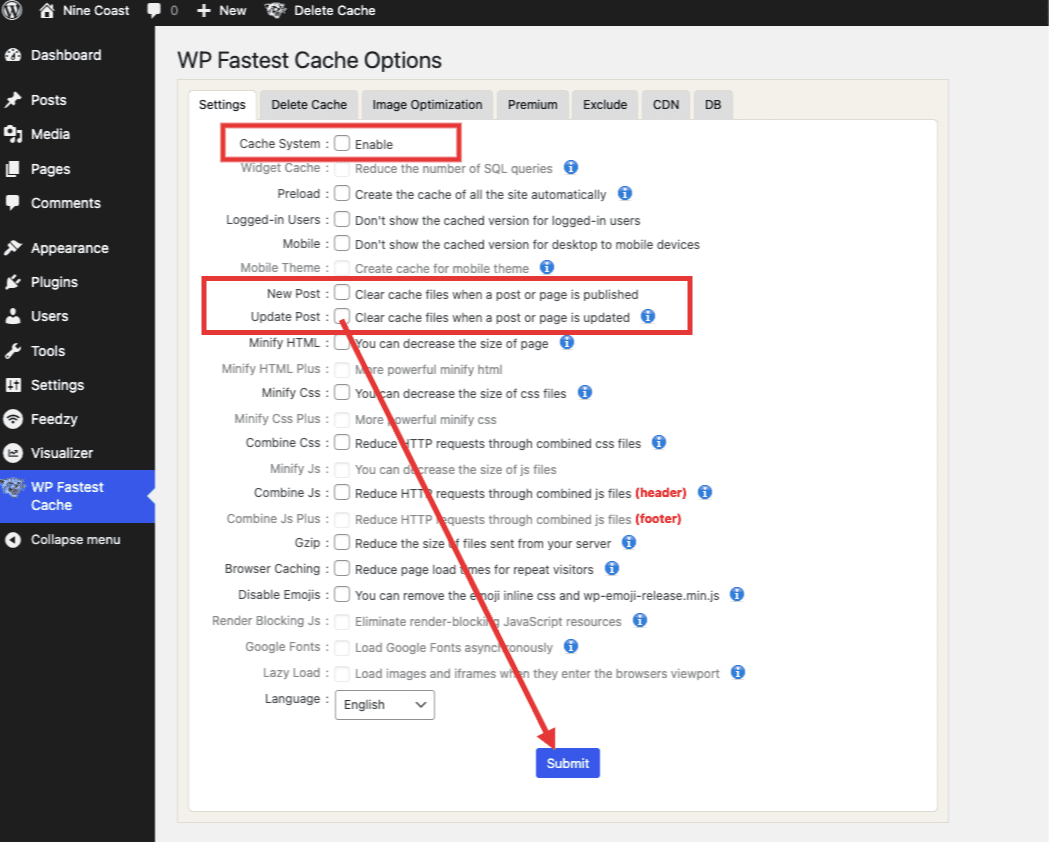Enable the Cache System checkbox
Viewport: 1049px width, 842px height.
tap(342, 144)
